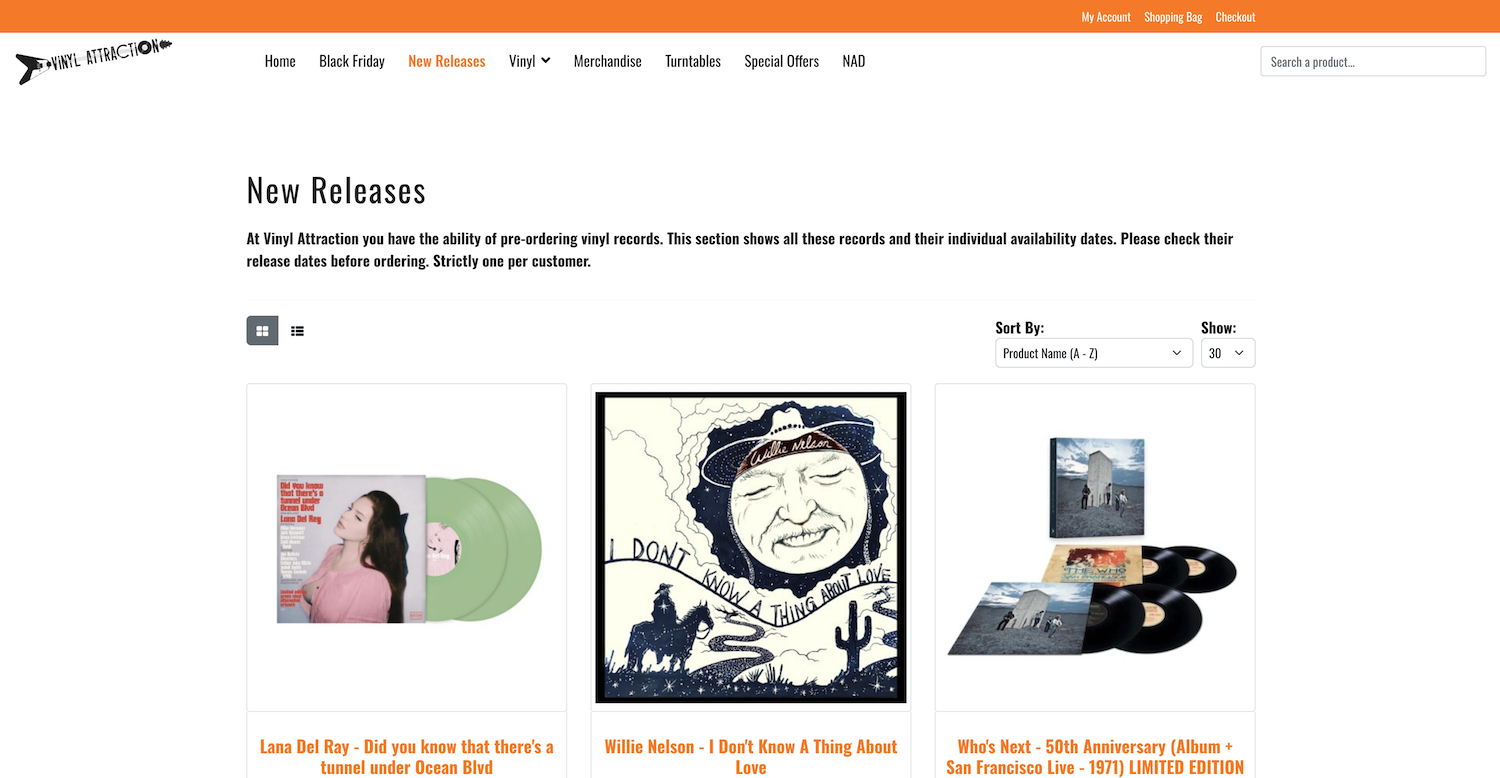The height and width of the screenshot is (778, 1500).
Task: Expand the Vinyl menu dropdown
Action: (529, 61)
